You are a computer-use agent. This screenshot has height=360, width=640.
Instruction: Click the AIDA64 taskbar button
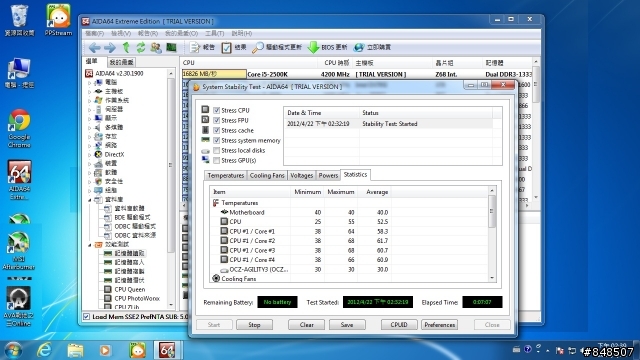point(167,350)
